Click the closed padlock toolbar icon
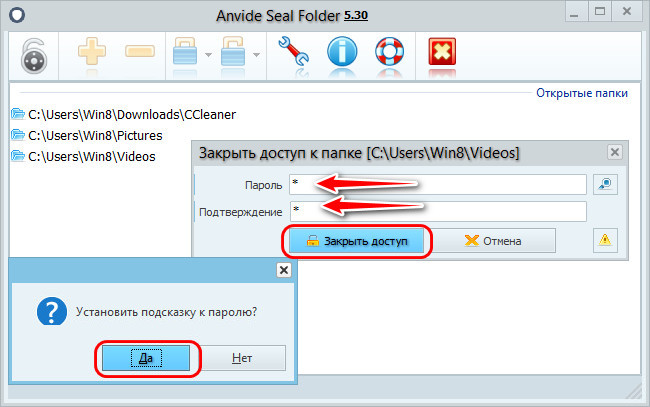The height and width of the screenshot is (407, 650). pyautogui.click(x=185, y=51)
